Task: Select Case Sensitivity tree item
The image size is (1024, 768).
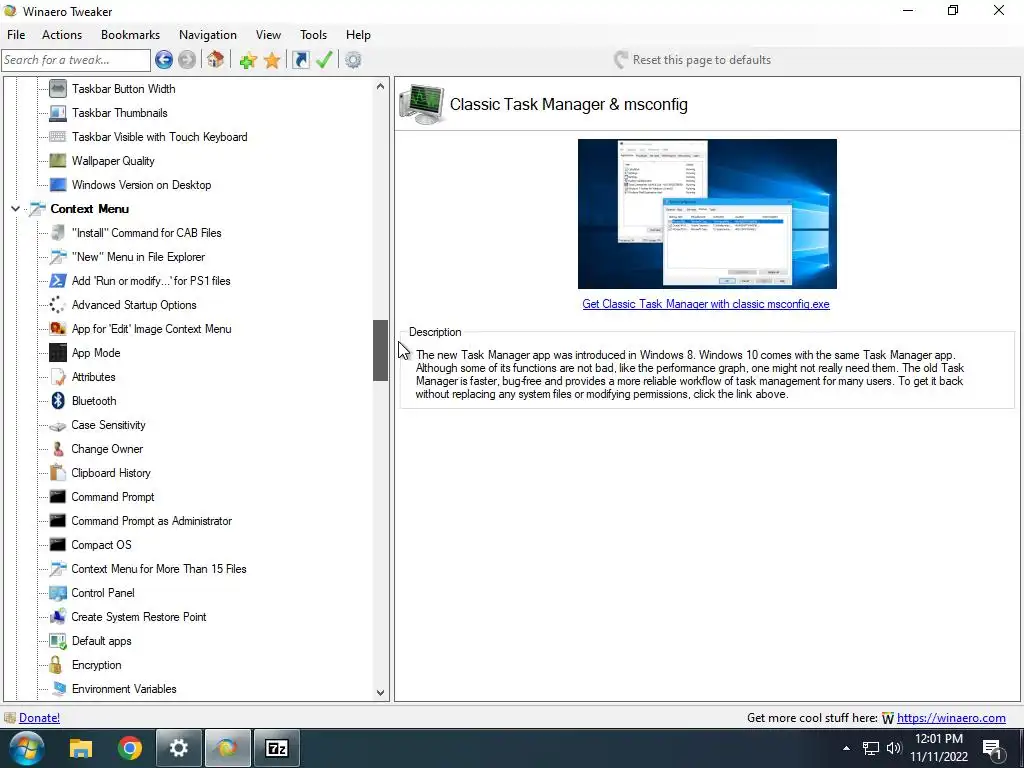Action: pyautogui.click(x=108, y=425)
